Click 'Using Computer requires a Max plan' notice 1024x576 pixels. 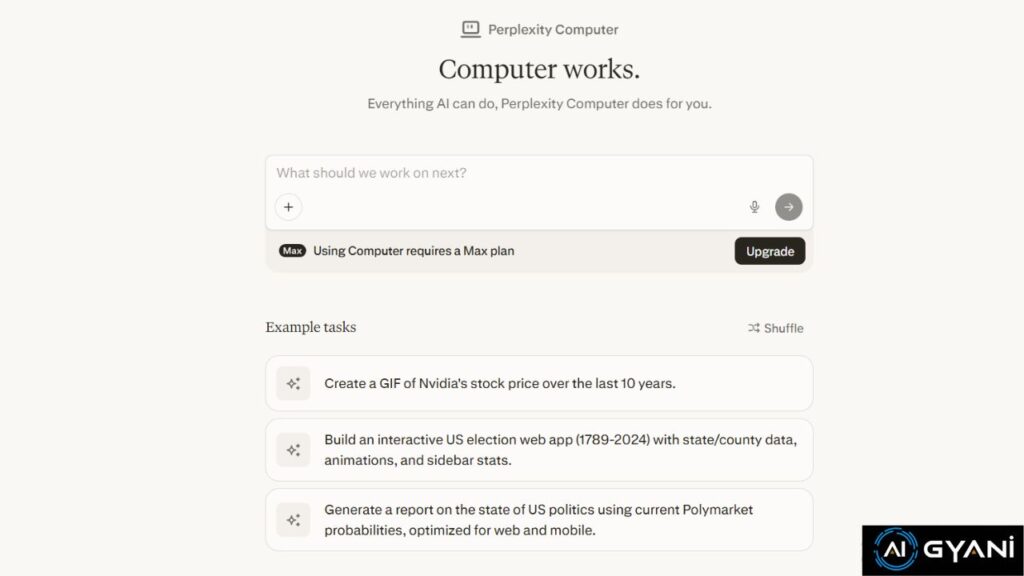[x=414, y=251]
